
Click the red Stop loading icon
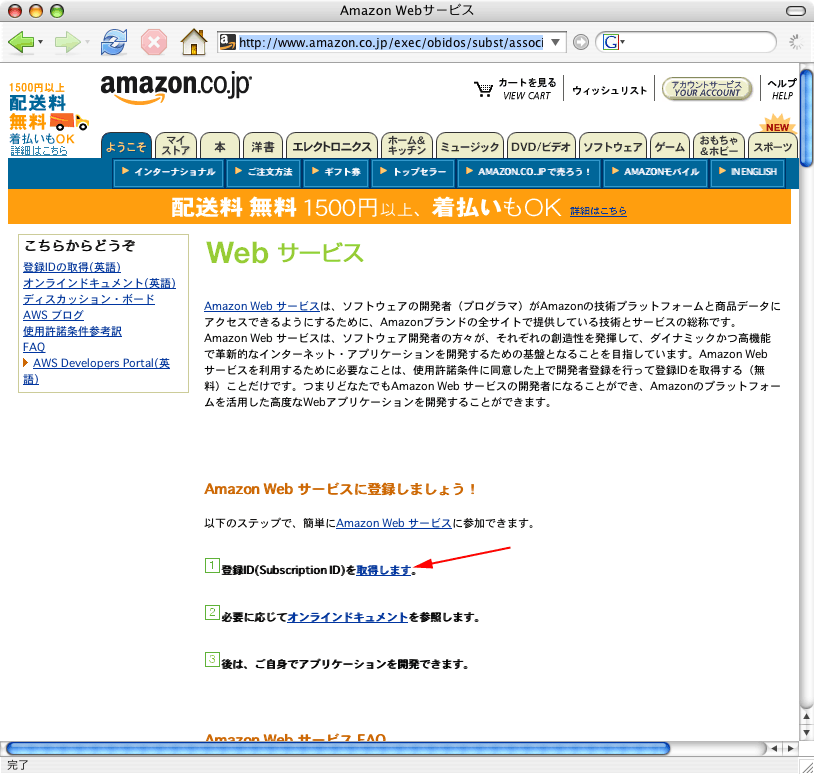(x=154, y=42)
